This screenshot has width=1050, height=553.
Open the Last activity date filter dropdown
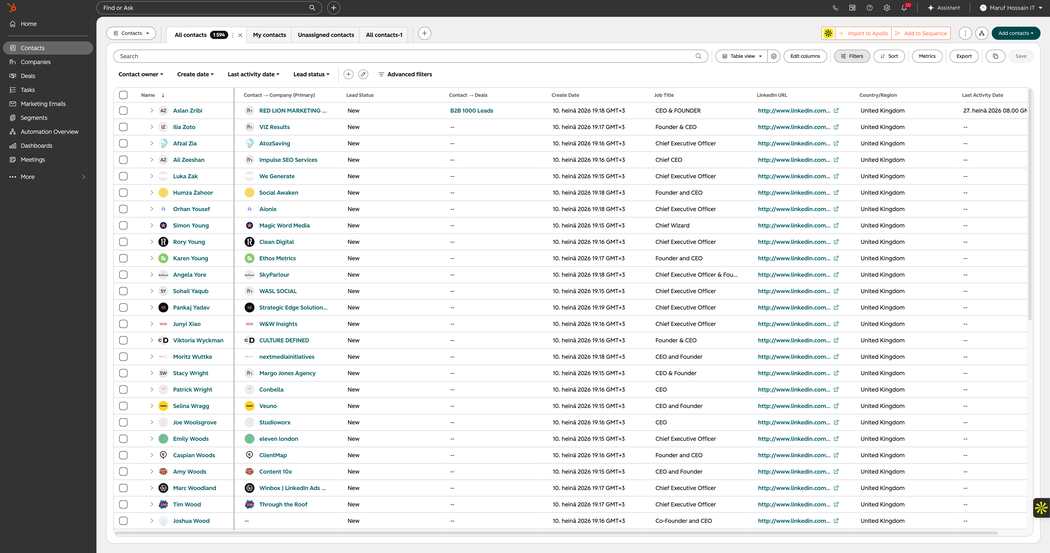[x=253, y=74]
